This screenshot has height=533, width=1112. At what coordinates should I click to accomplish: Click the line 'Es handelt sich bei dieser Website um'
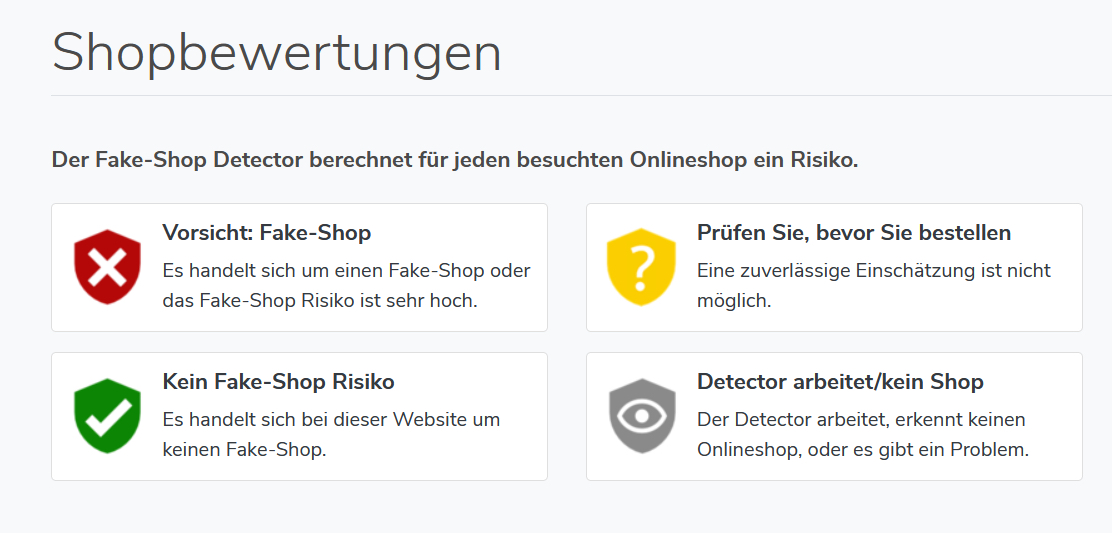point(331,420)
